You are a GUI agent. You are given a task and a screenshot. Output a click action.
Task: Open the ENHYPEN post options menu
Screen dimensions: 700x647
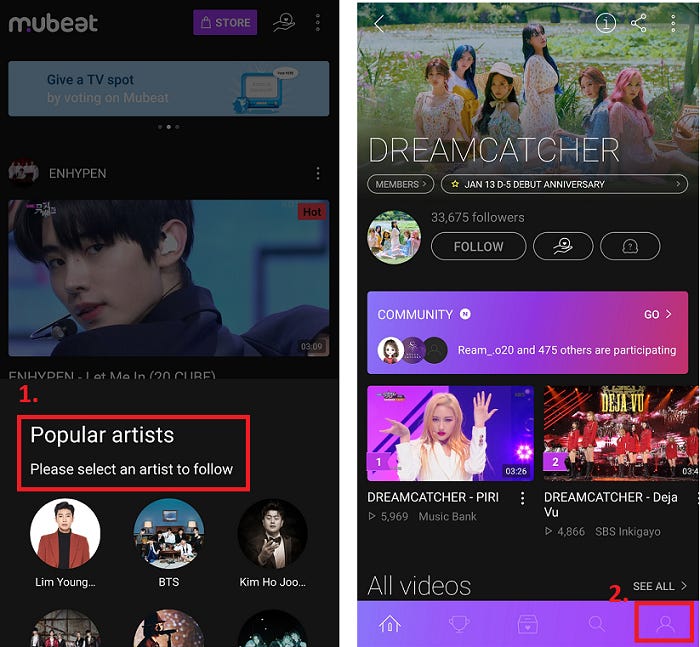click(x=318, y=173)
